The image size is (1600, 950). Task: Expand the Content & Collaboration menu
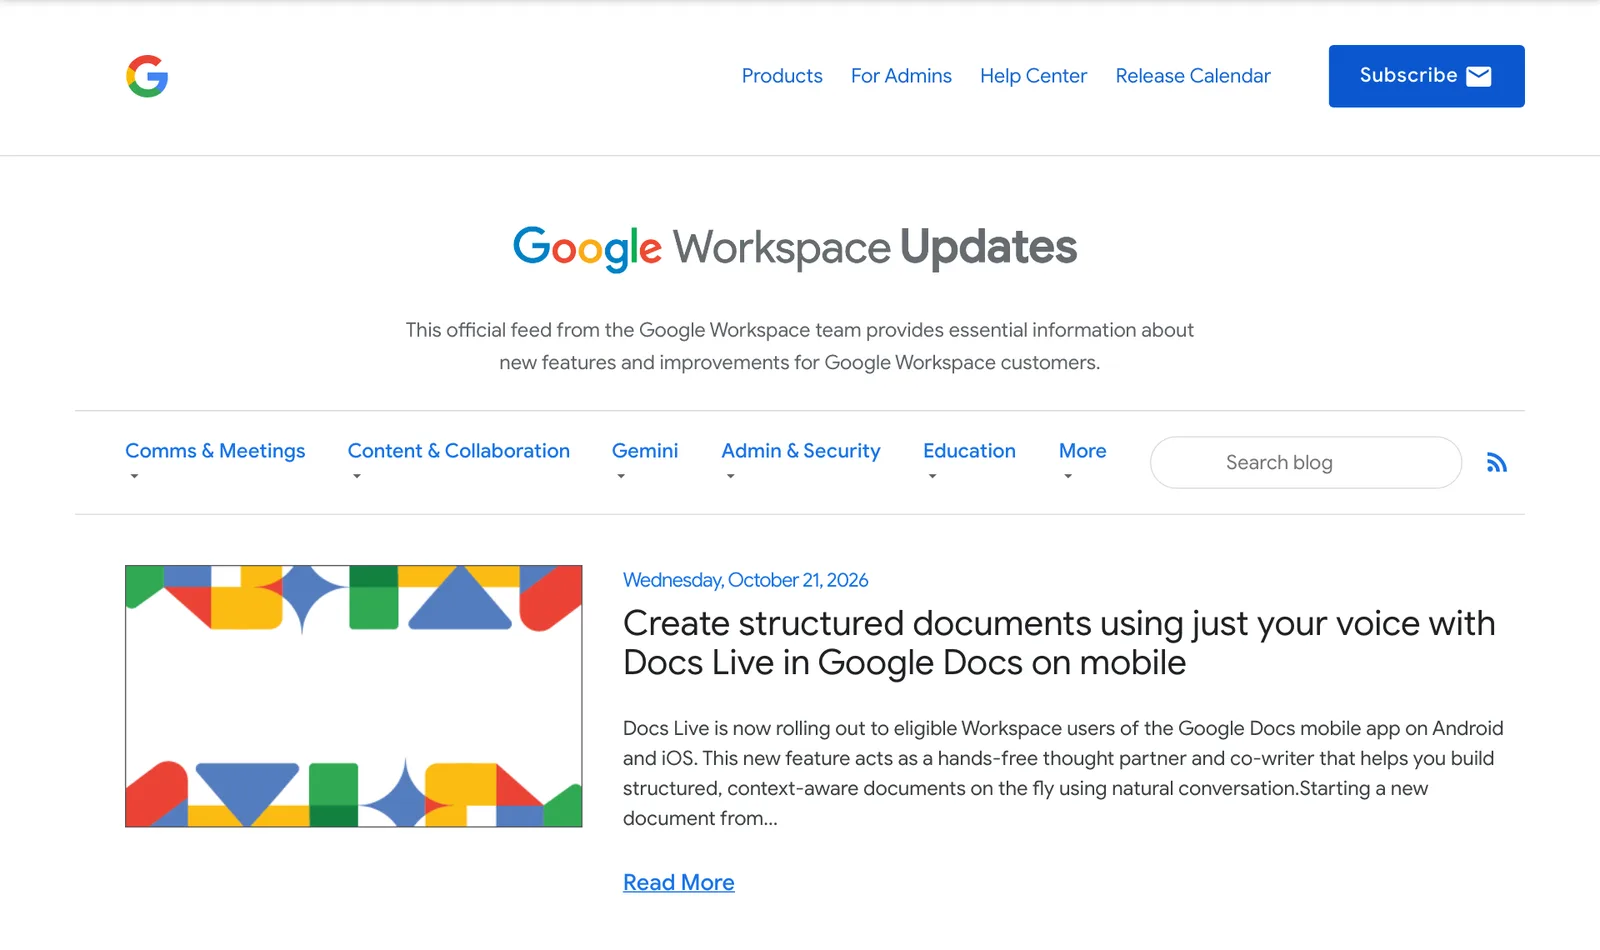point(459,451)
